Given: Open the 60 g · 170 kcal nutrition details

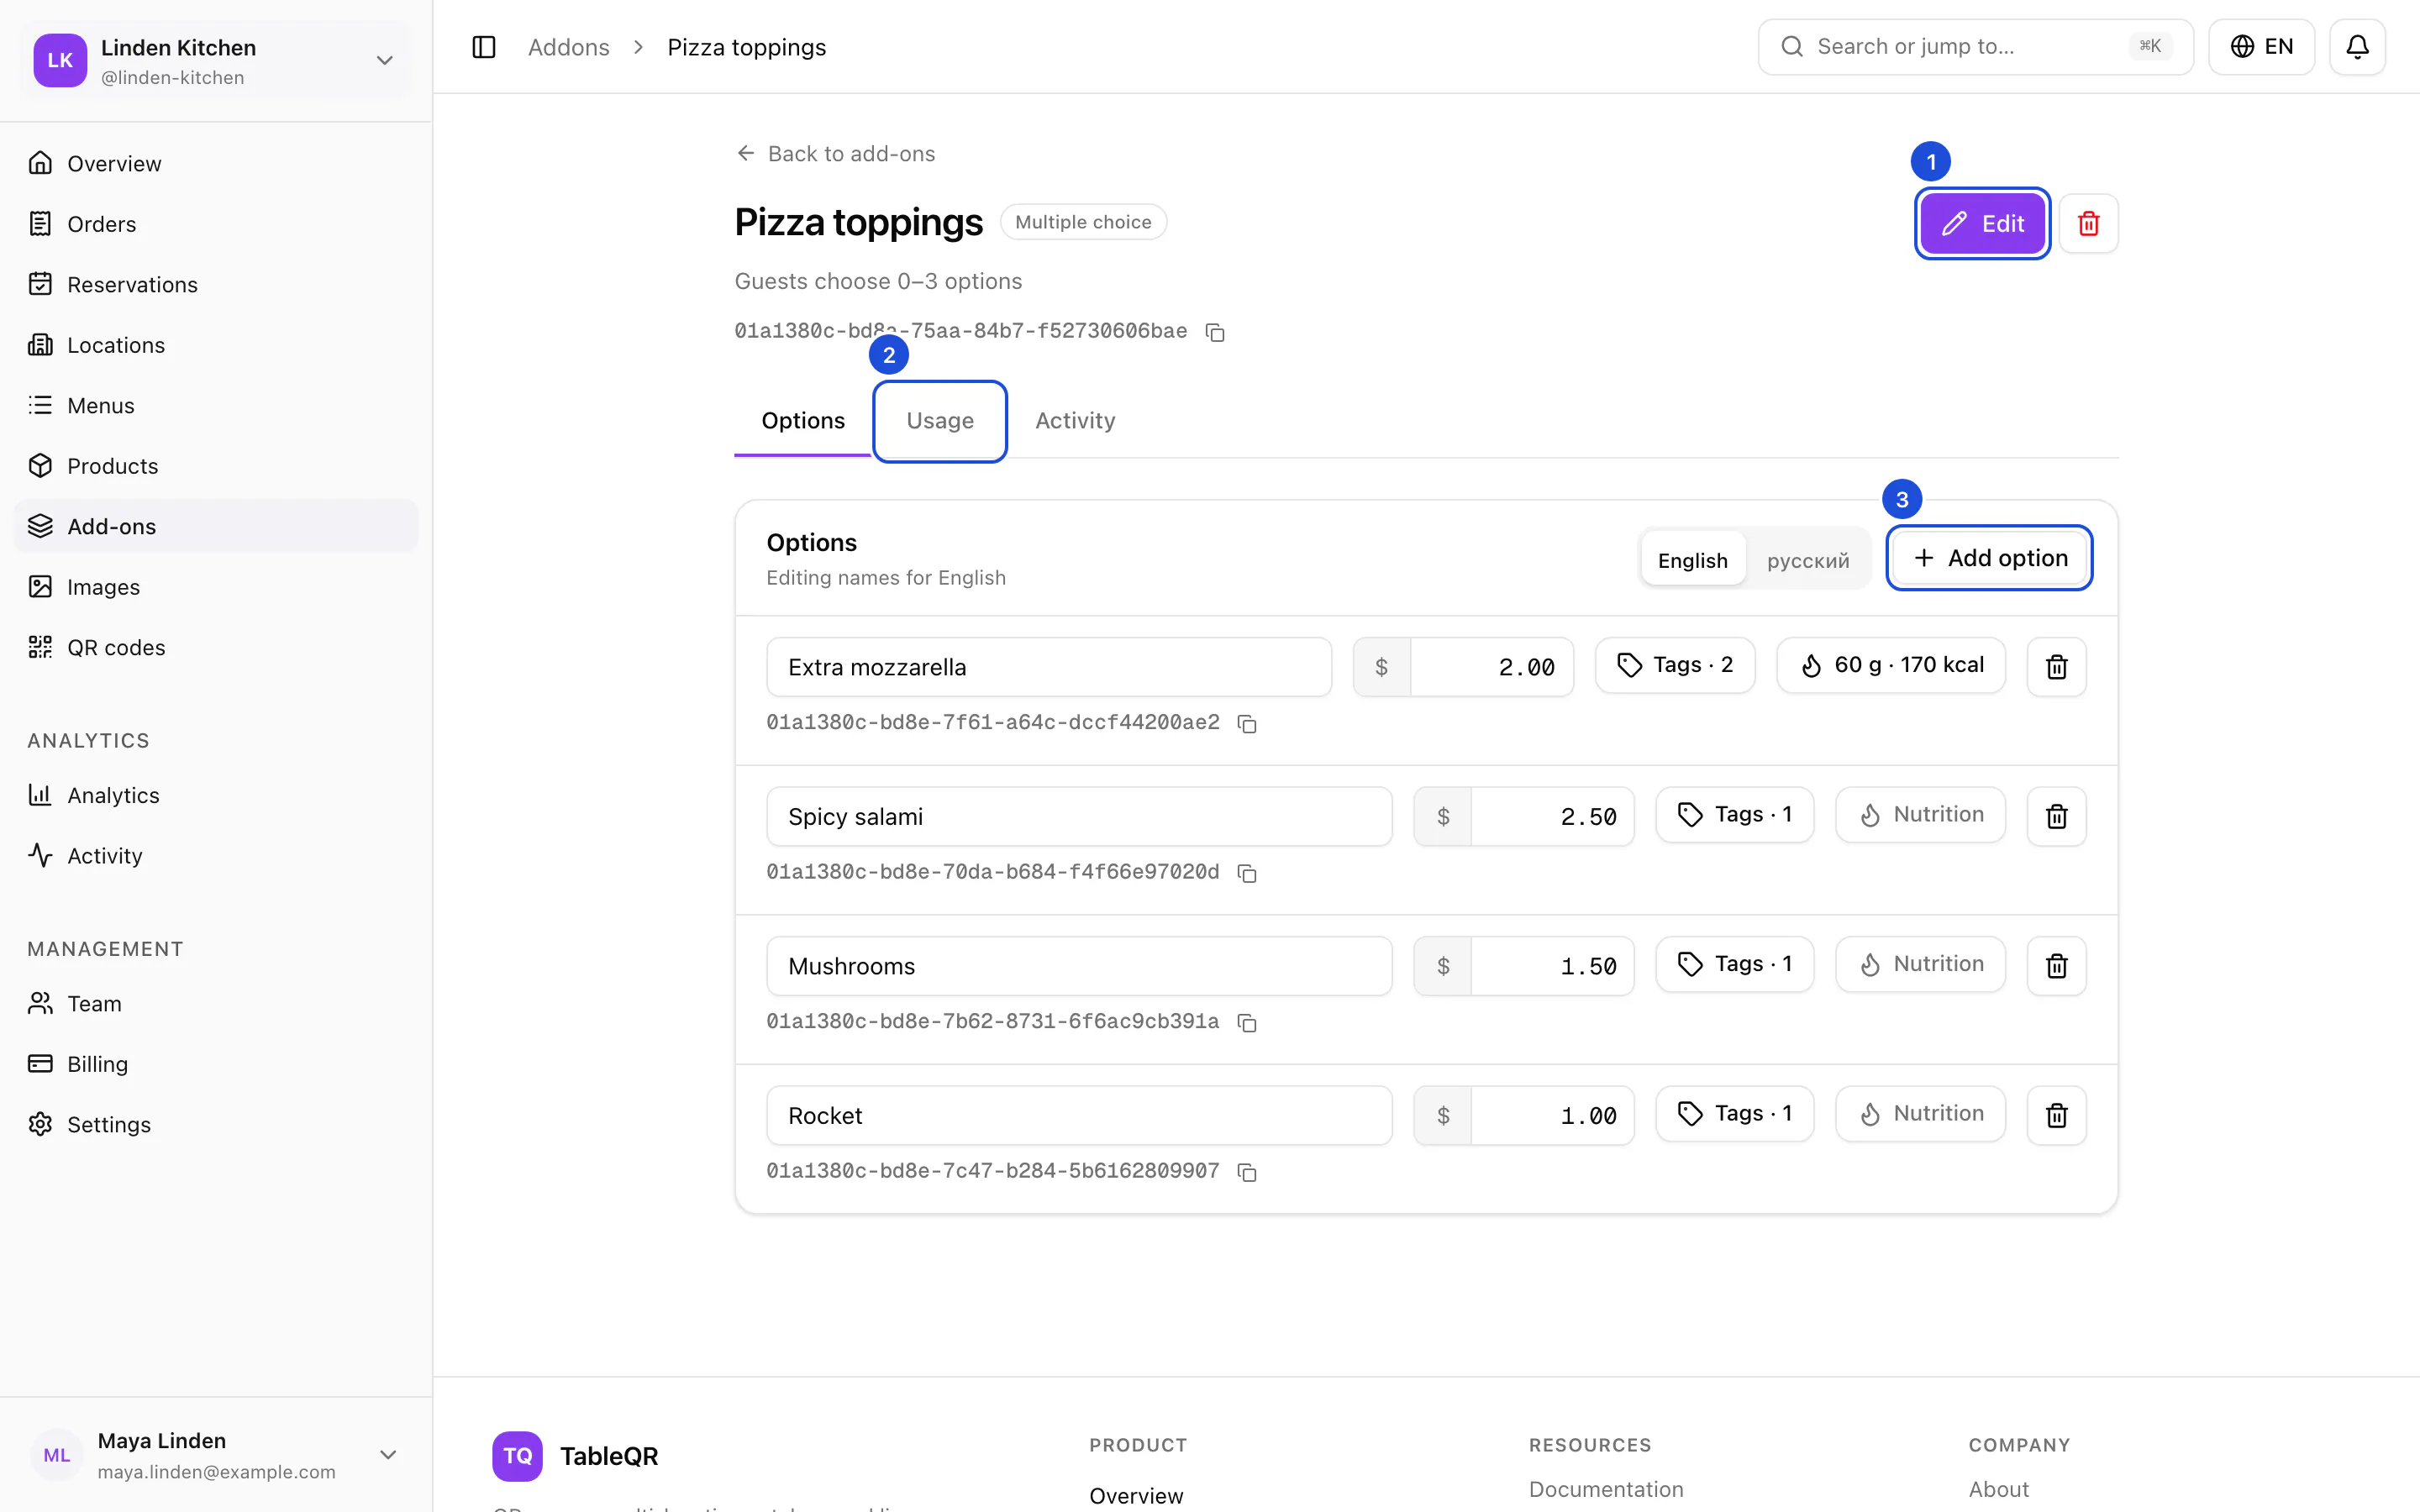Looking at the screenshot, I should (x=1891, y=665).
